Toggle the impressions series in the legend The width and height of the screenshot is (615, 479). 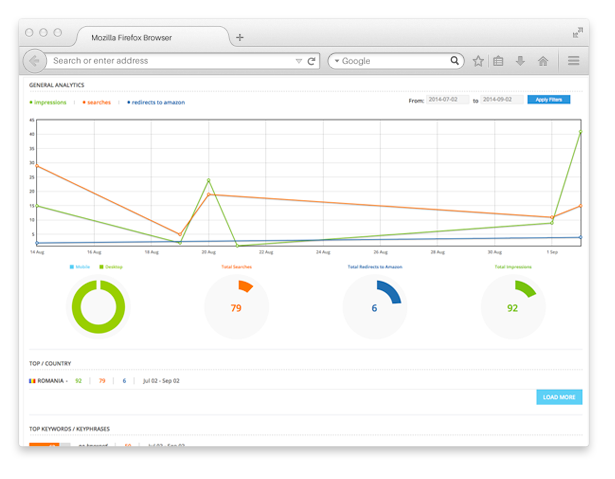[x=48, y=102]
